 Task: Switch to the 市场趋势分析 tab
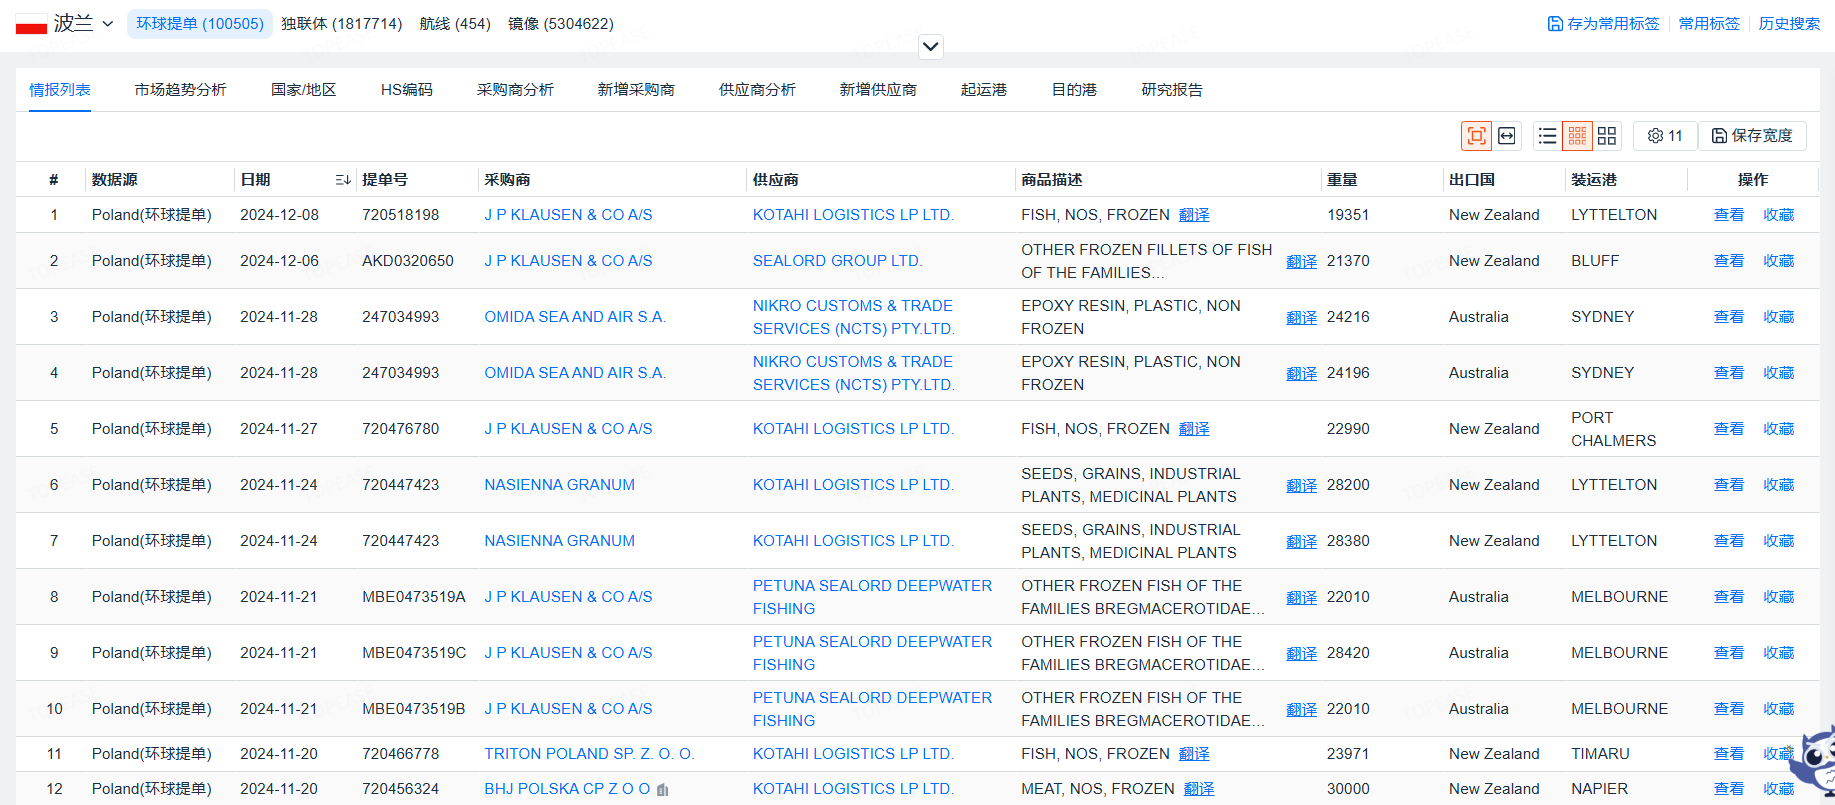pyautogui.click(x=180, y=90)
